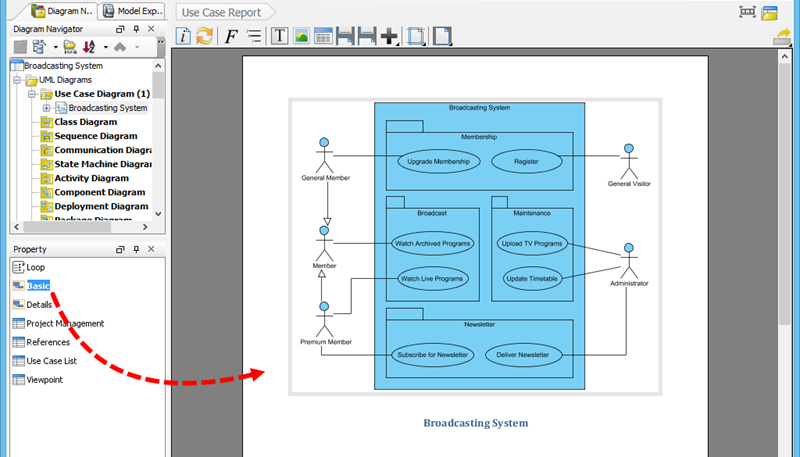
Task: Open dropdown arrow next to hierarchy icon
Action: click(55, 47)
